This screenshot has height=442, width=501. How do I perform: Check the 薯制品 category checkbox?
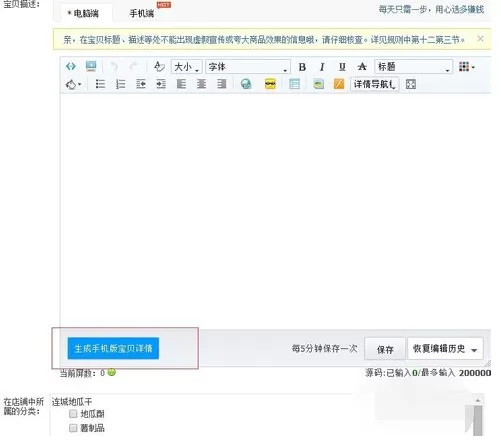73,428
